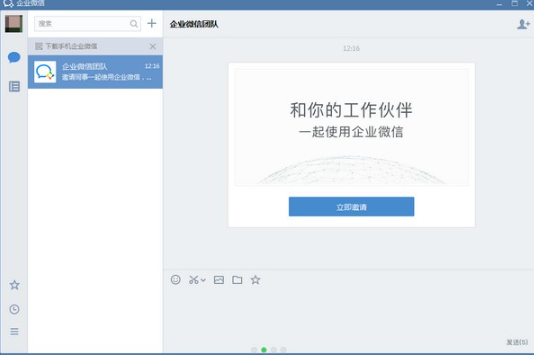This screenshot has height=360, width=534.
Task: Click the scissors screenshot tool
Action: [x=194, y=280]
